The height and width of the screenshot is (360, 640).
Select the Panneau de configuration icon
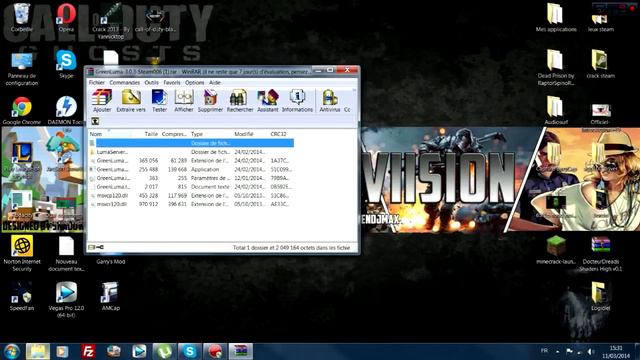[x=22, y=69]
